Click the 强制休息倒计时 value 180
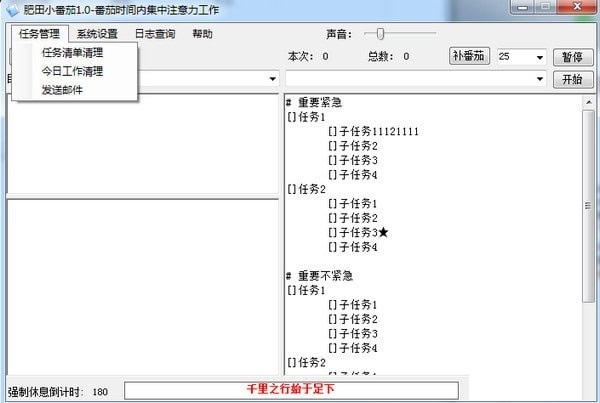 (100, 392)
